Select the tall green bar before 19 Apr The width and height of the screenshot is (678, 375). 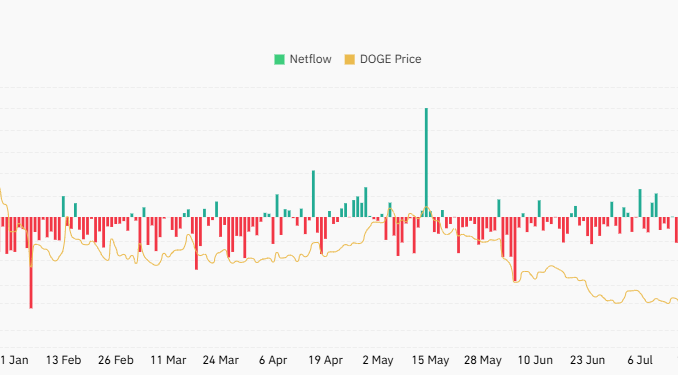[x=313, y=194]
